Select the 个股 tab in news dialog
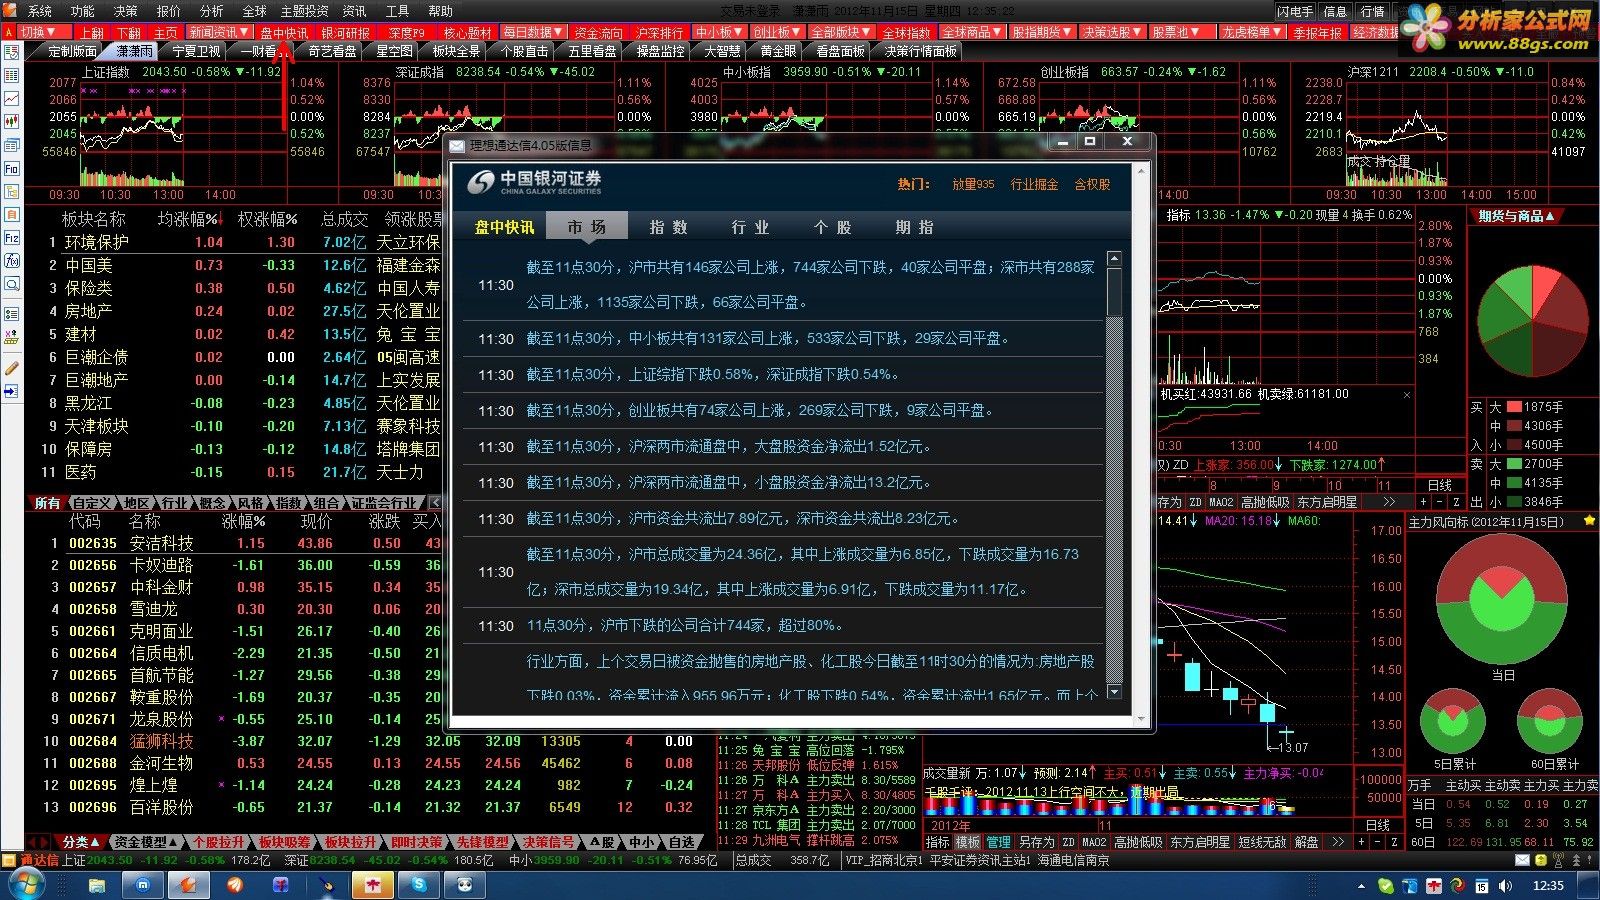This screenshot has height=900, width=1600. pos(833,227)
